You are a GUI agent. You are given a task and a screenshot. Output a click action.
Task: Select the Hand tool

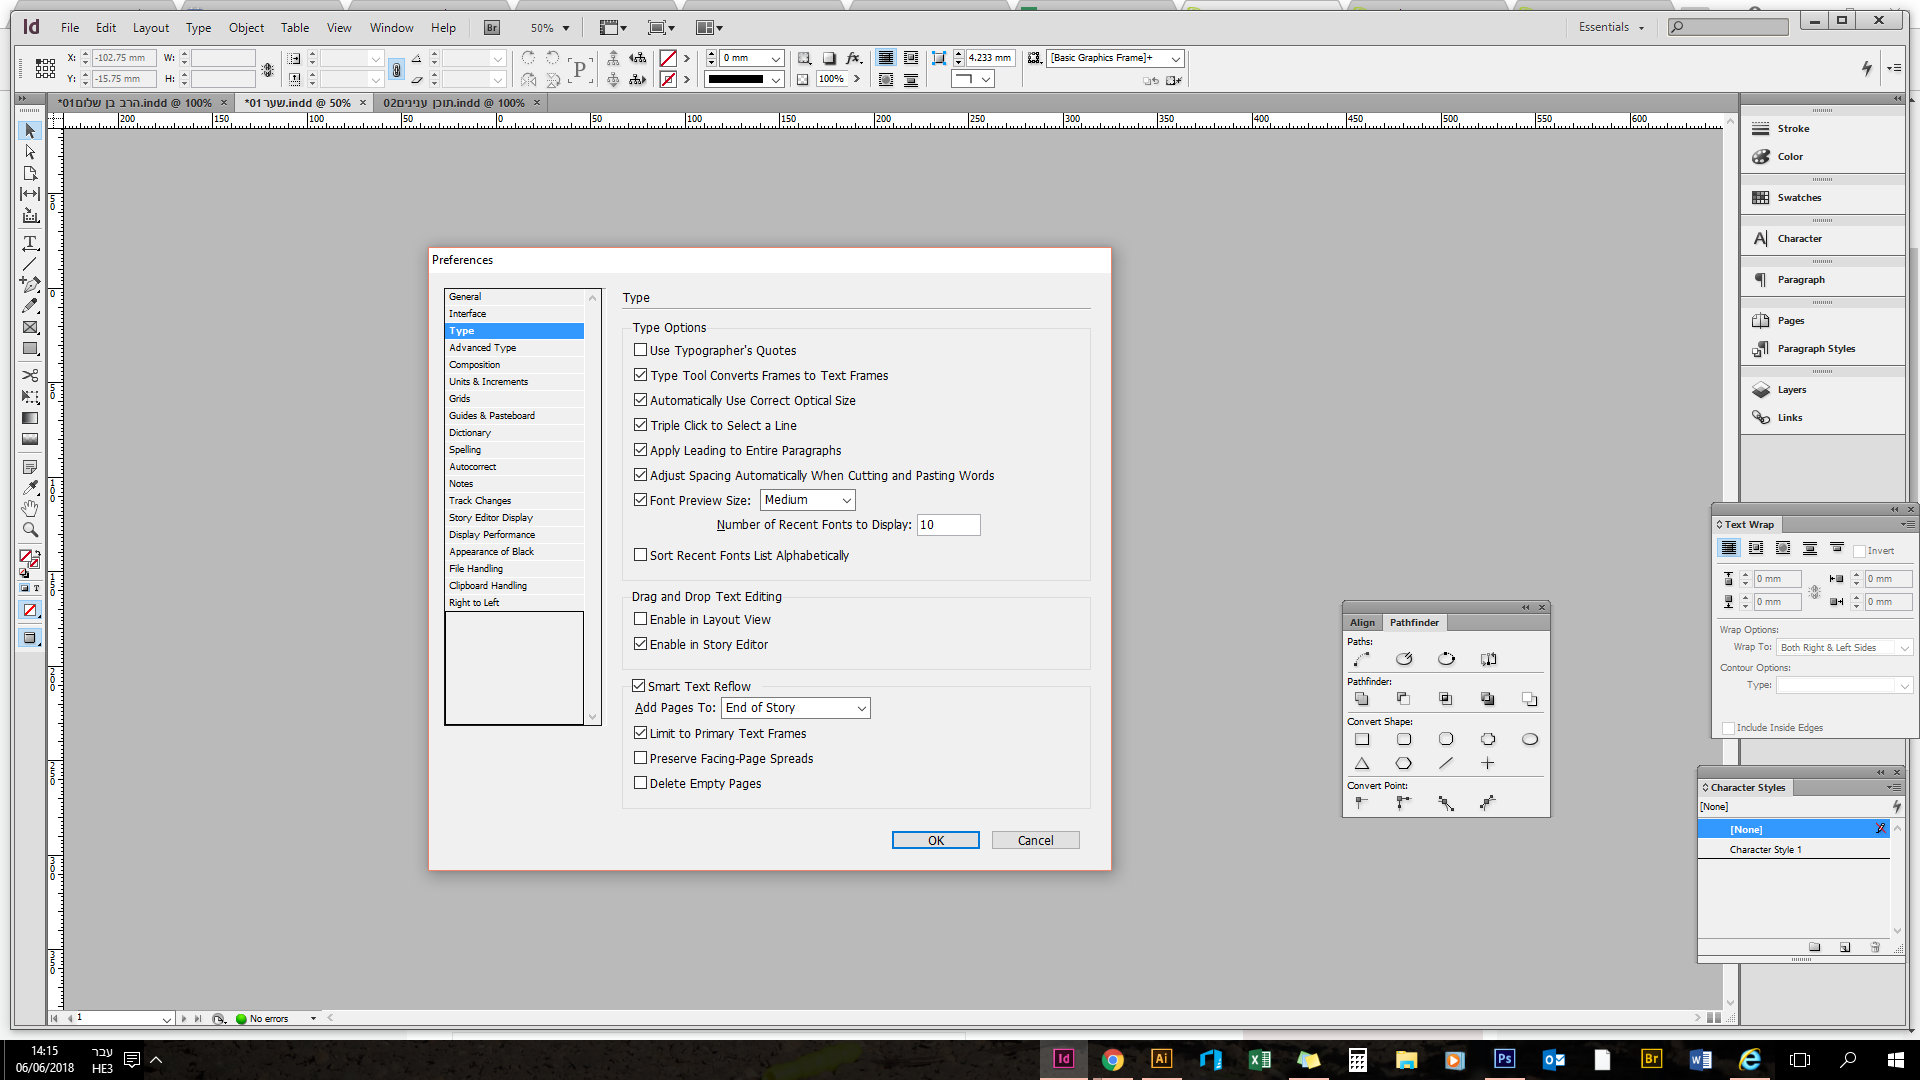pos(30,509)
